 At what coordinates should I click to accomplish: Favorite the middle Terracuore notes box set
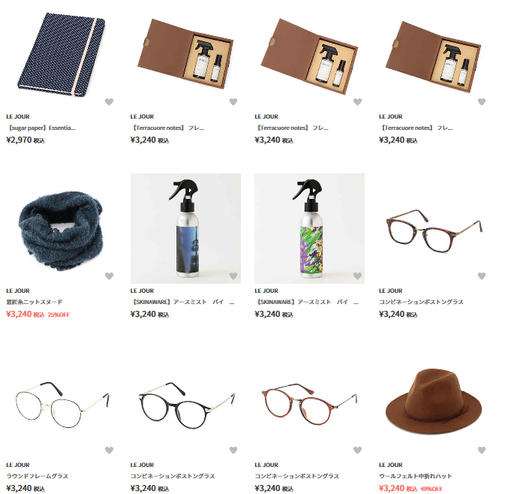point(357,102)
